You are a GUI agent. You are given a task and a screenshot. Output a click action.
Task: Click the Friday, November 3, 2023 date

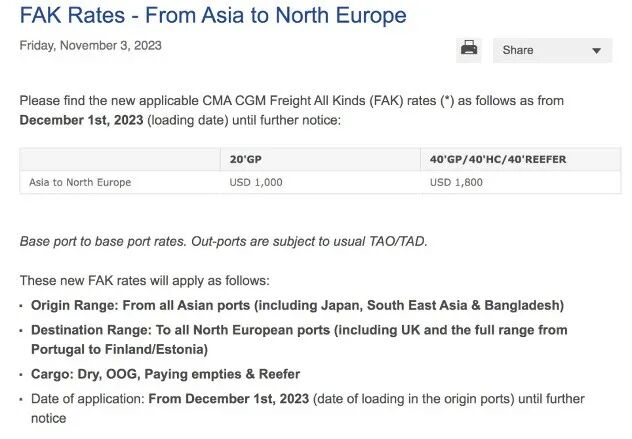click(90, 46)
